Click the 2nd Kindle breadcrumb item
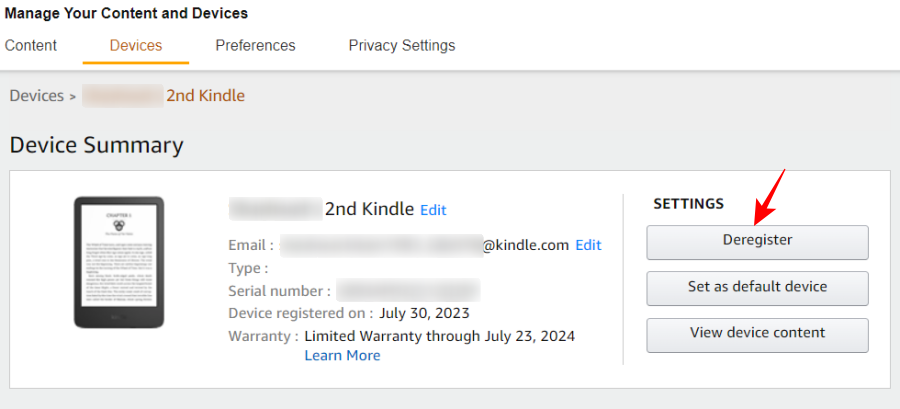900x409 pixels. pyautogui.click(x=205, y=96)
